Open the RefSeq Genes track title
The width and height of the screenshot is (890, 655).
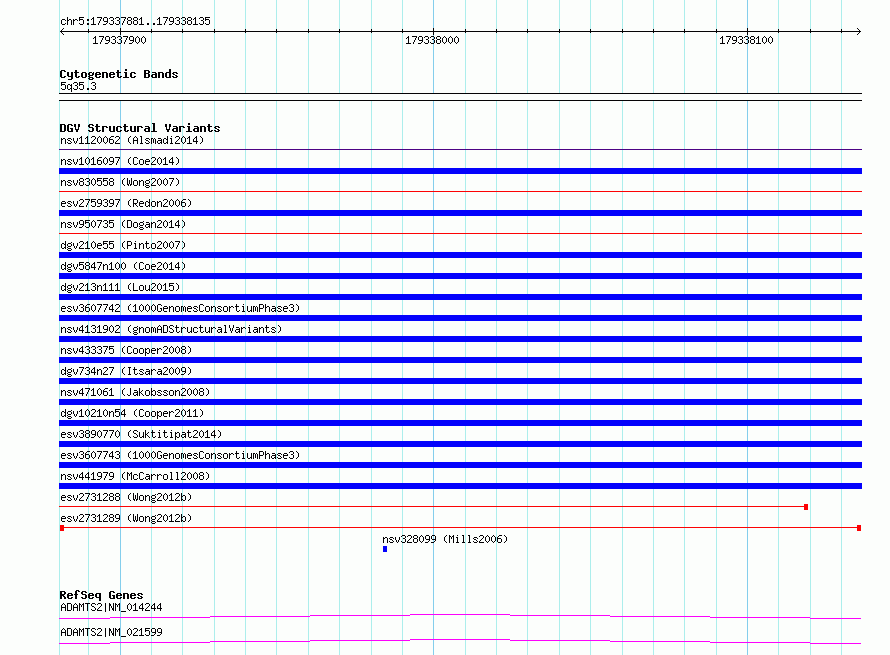pos(101,595)
